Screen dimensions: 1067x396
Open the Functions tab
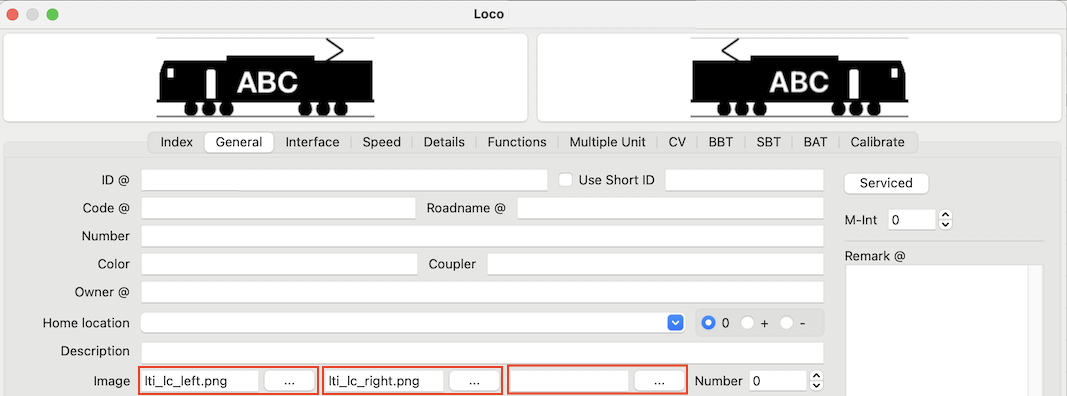click(x=517, y=142)
